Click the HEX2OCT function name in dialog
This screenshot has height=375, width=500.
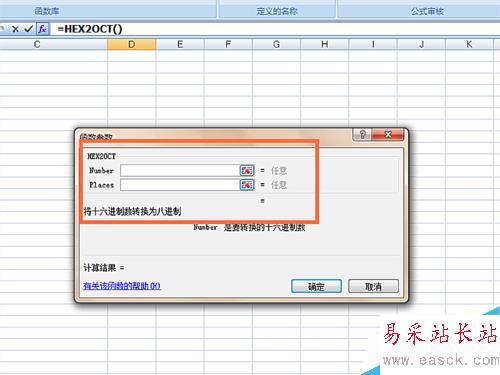coord(101,156)
